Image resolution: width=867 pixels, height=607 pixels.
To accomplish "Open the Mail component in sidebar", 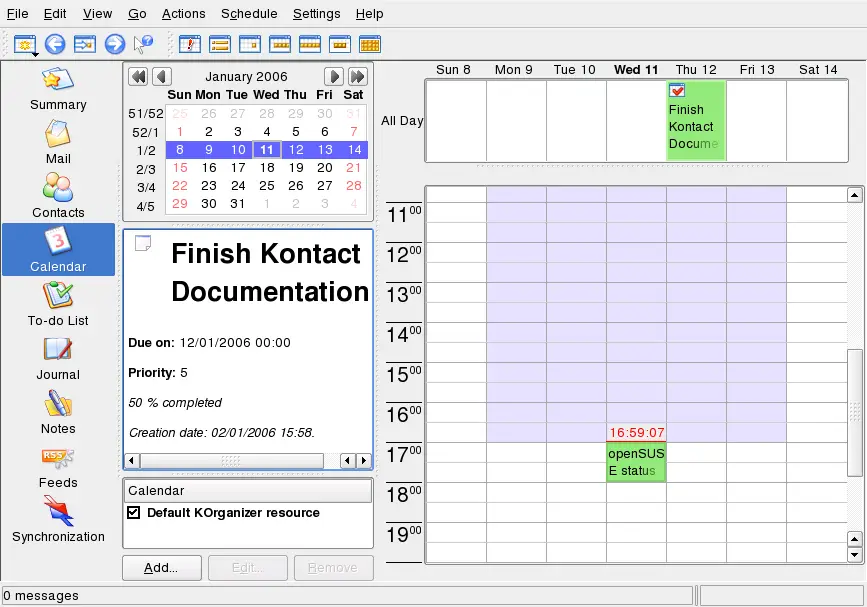I will pyautogui.click(x=58, y=142).
